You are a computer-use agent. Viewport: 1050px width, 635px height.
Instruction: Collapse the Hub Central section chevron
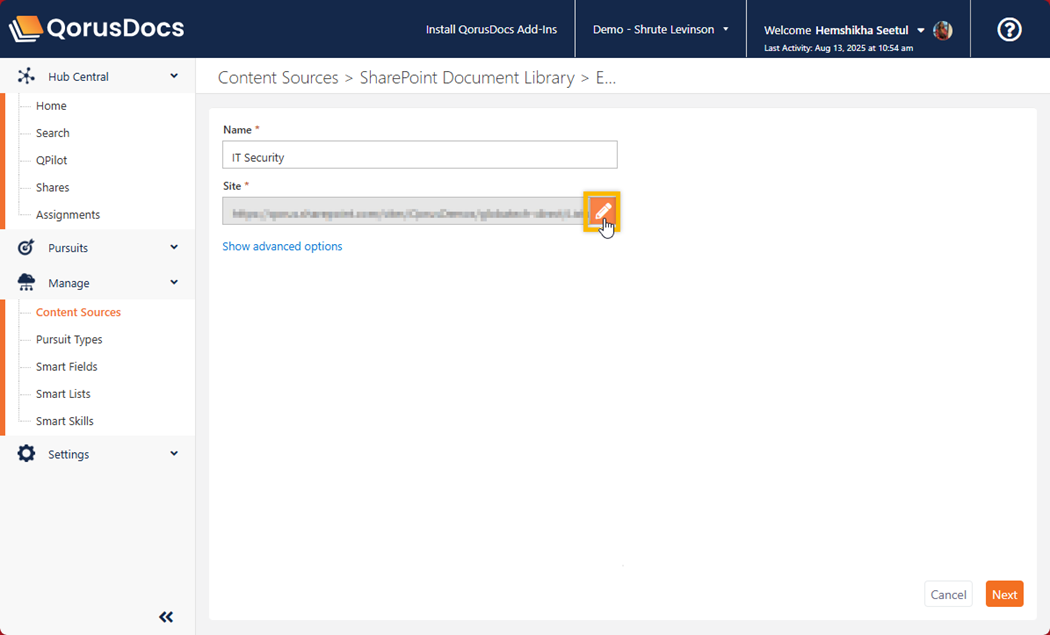[174, 76]
